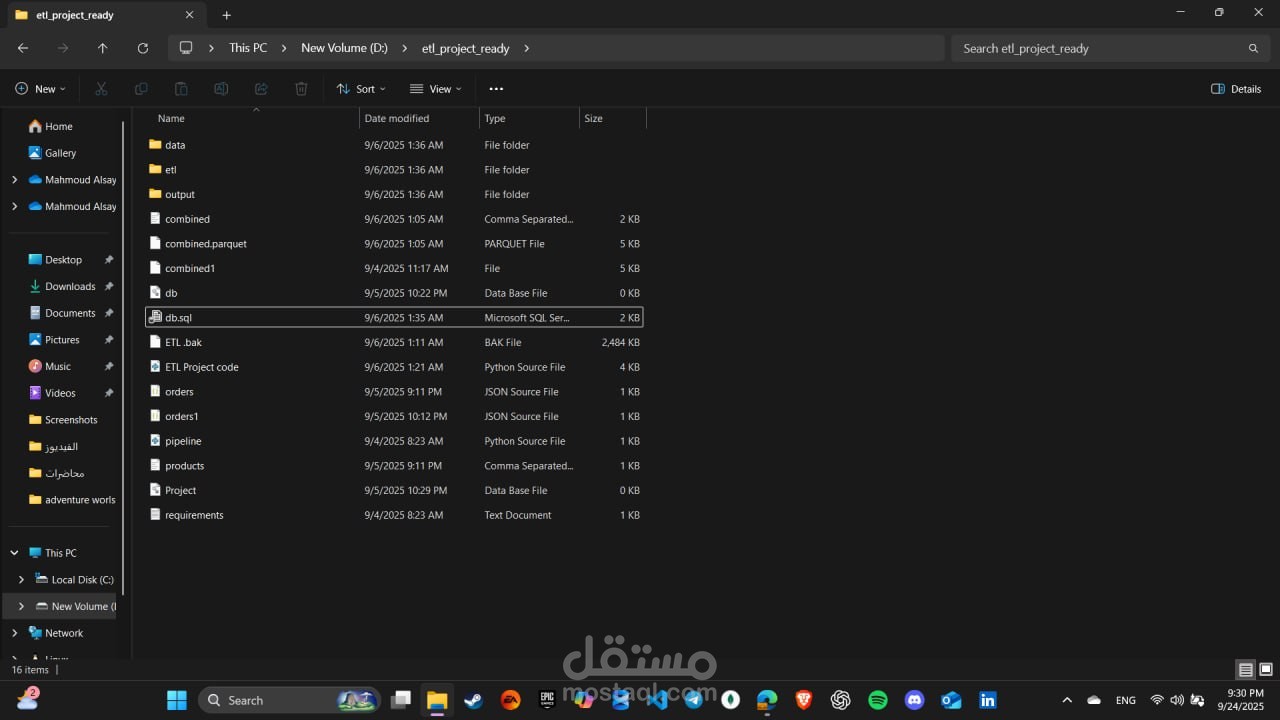Click the Delete trash icon in the toolbar

301,89
